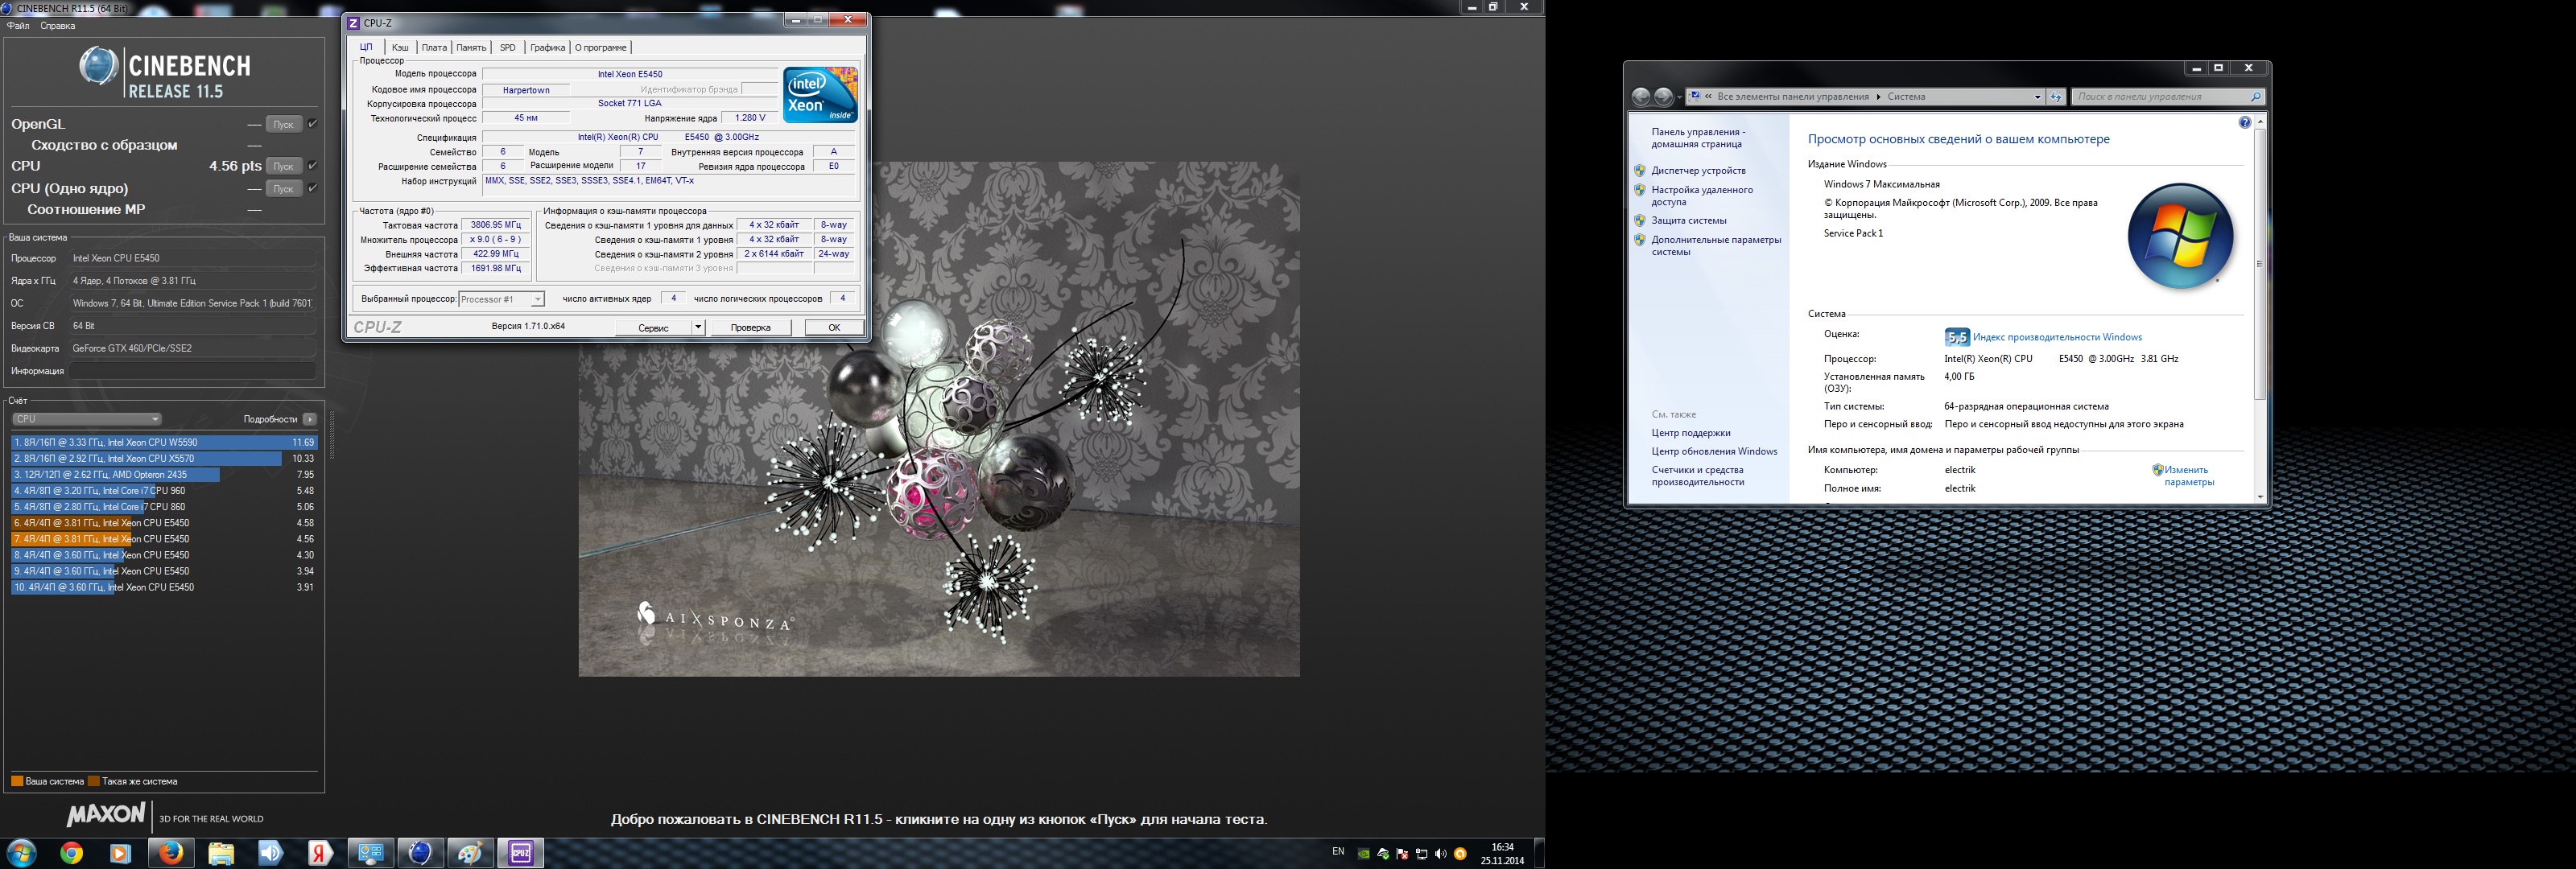
Task: Open the Yandex taskbar shortcut
Action: point(320,853)
